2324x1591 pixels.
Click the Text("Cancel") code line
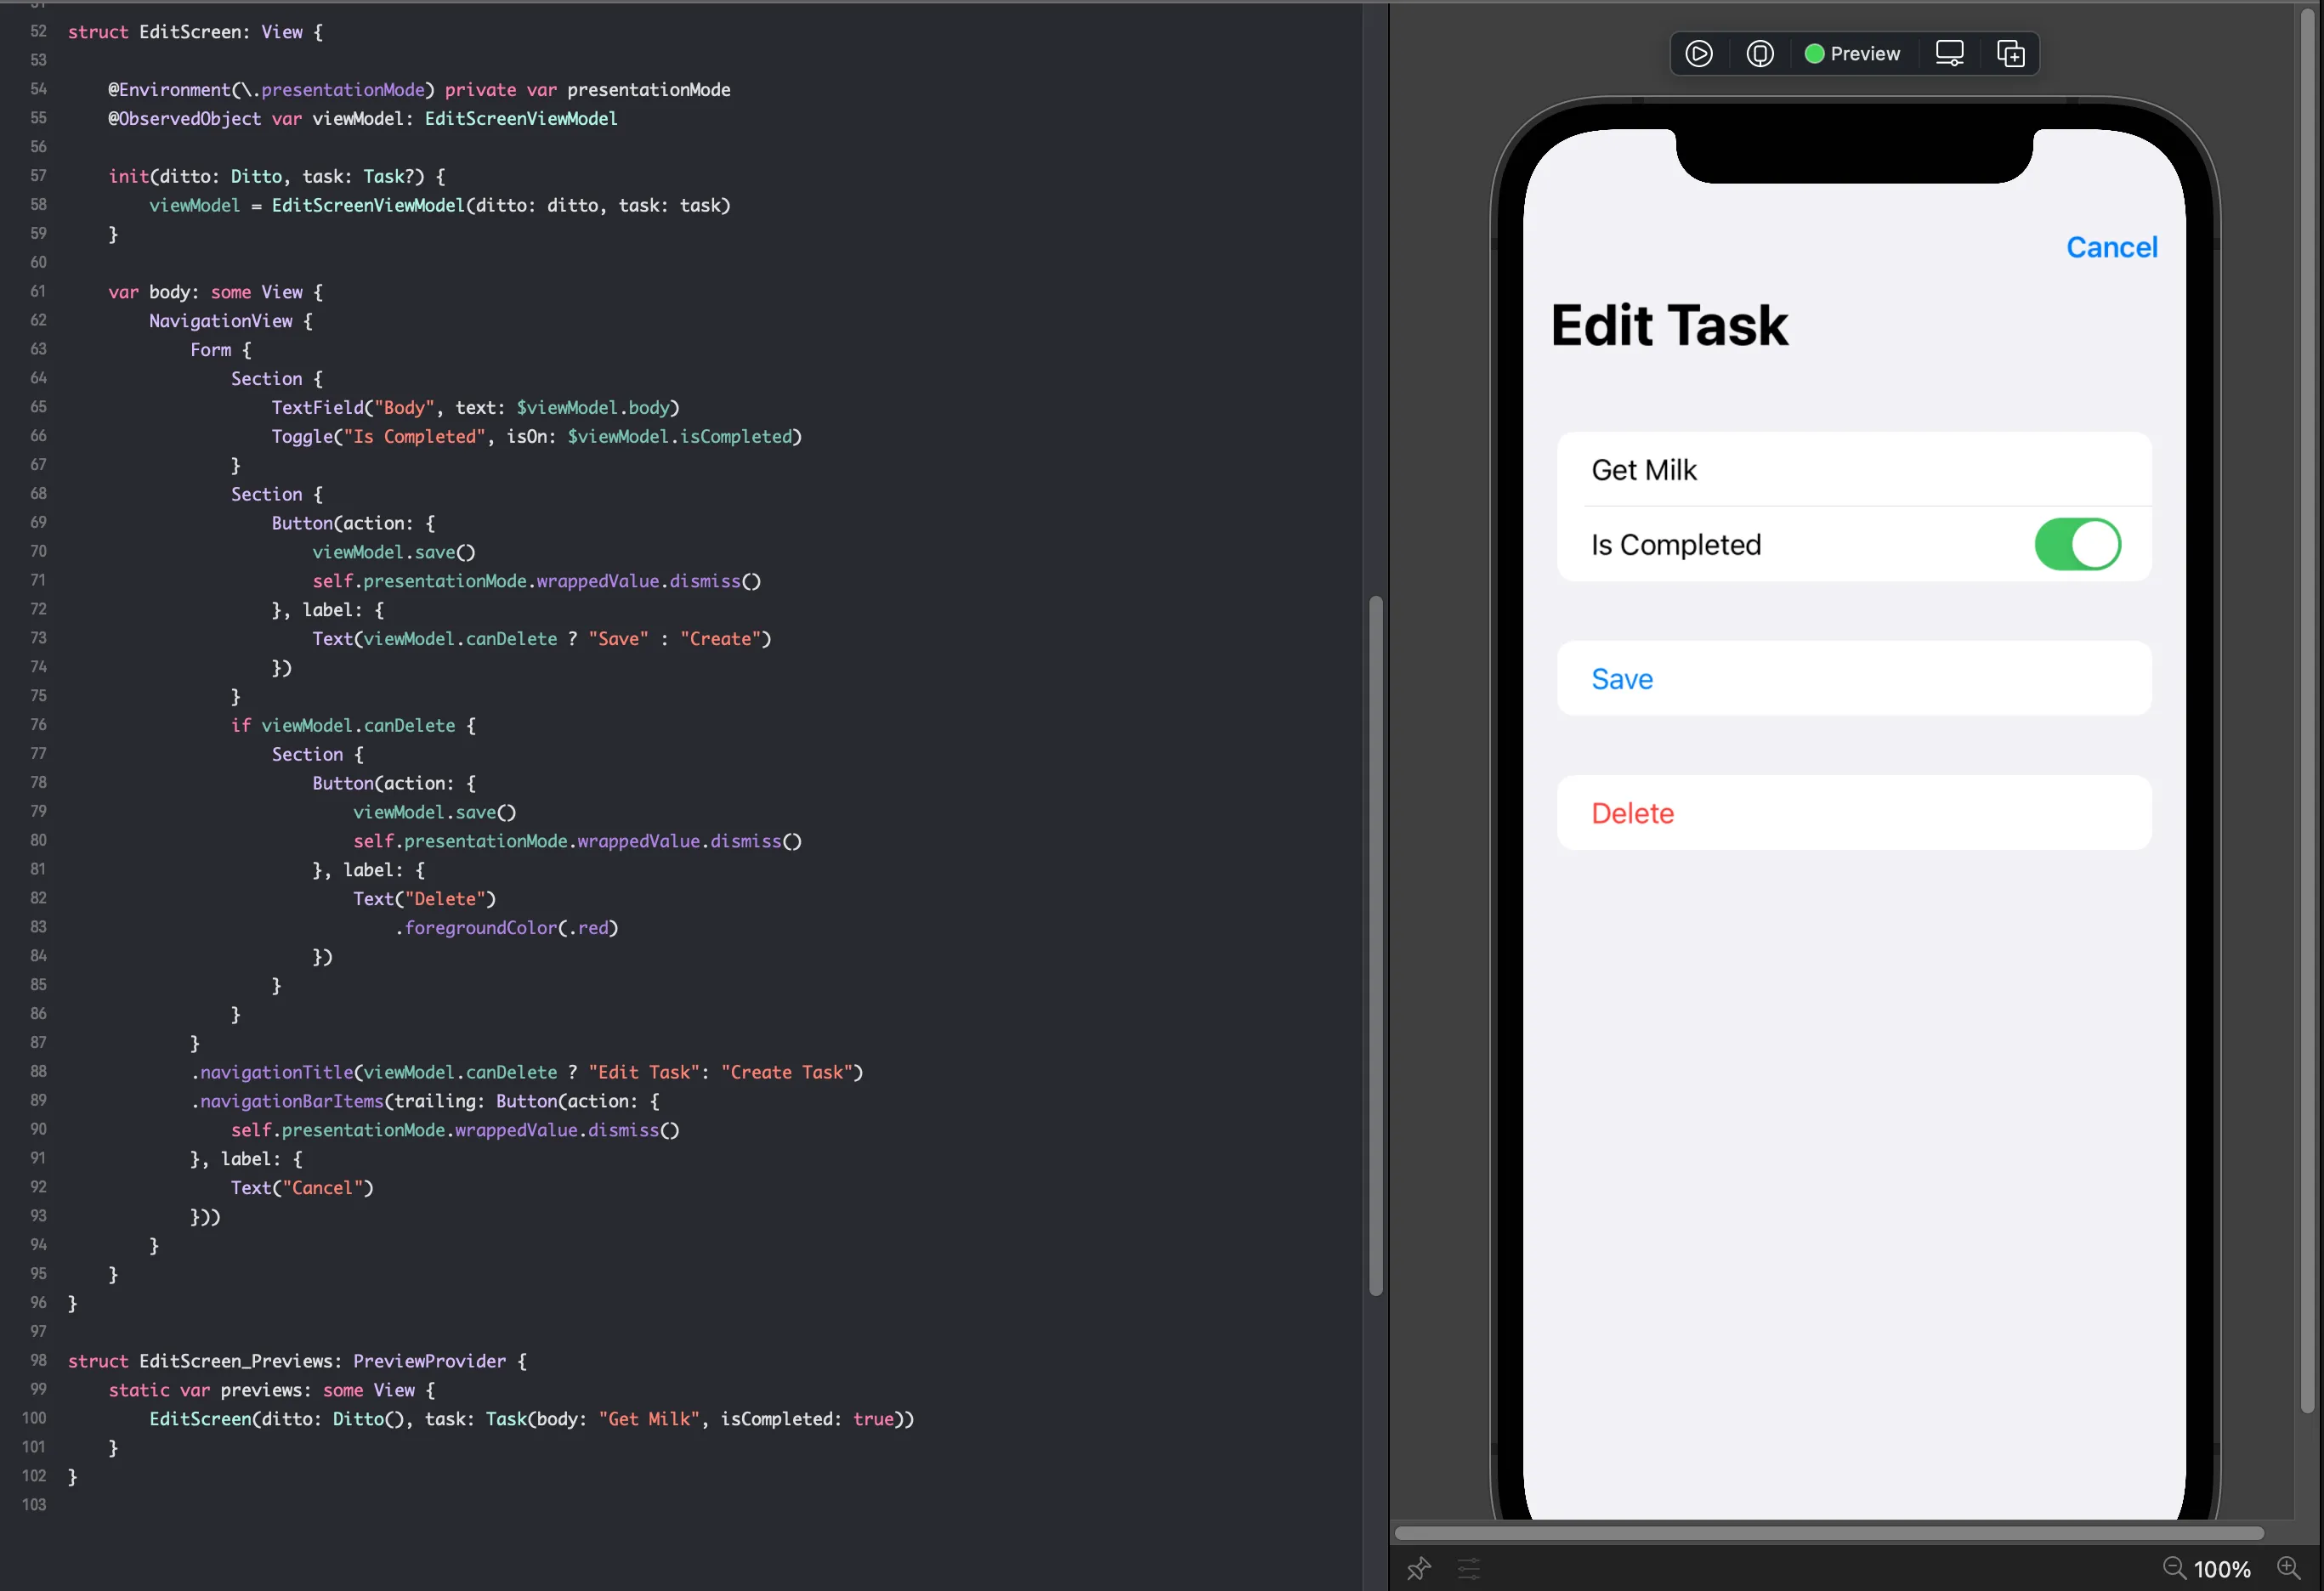[301, 1187]
